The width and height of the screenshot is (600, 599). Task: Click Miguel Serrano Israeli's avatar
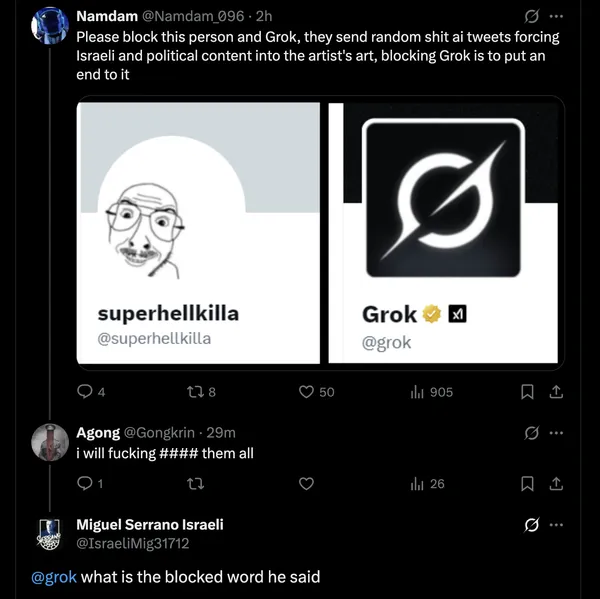pyautogui.click(x=50, y=534)
